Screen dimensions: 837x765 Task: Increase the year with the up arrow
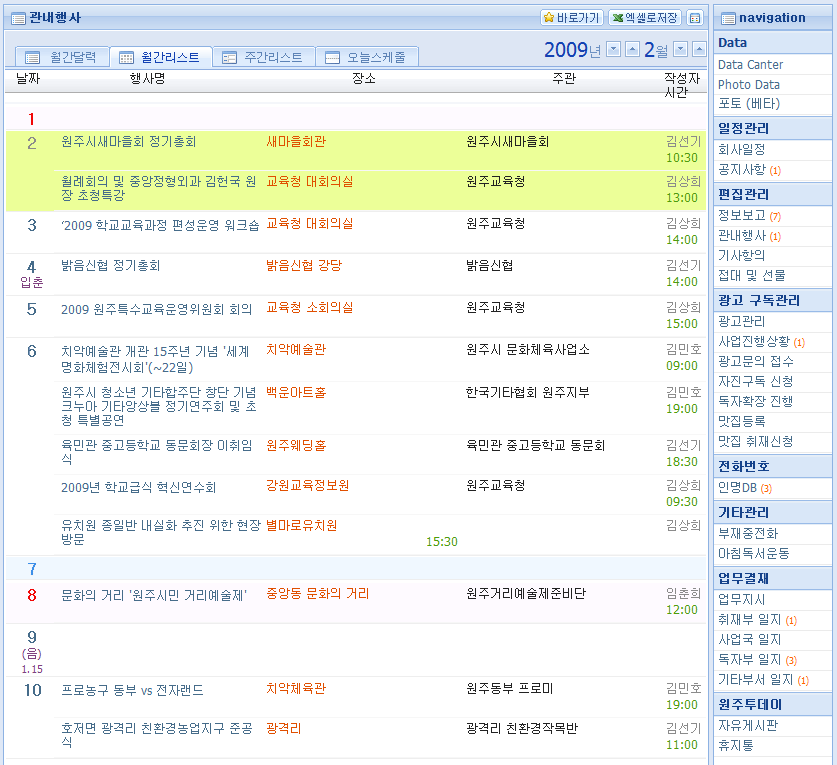(632, 50)
